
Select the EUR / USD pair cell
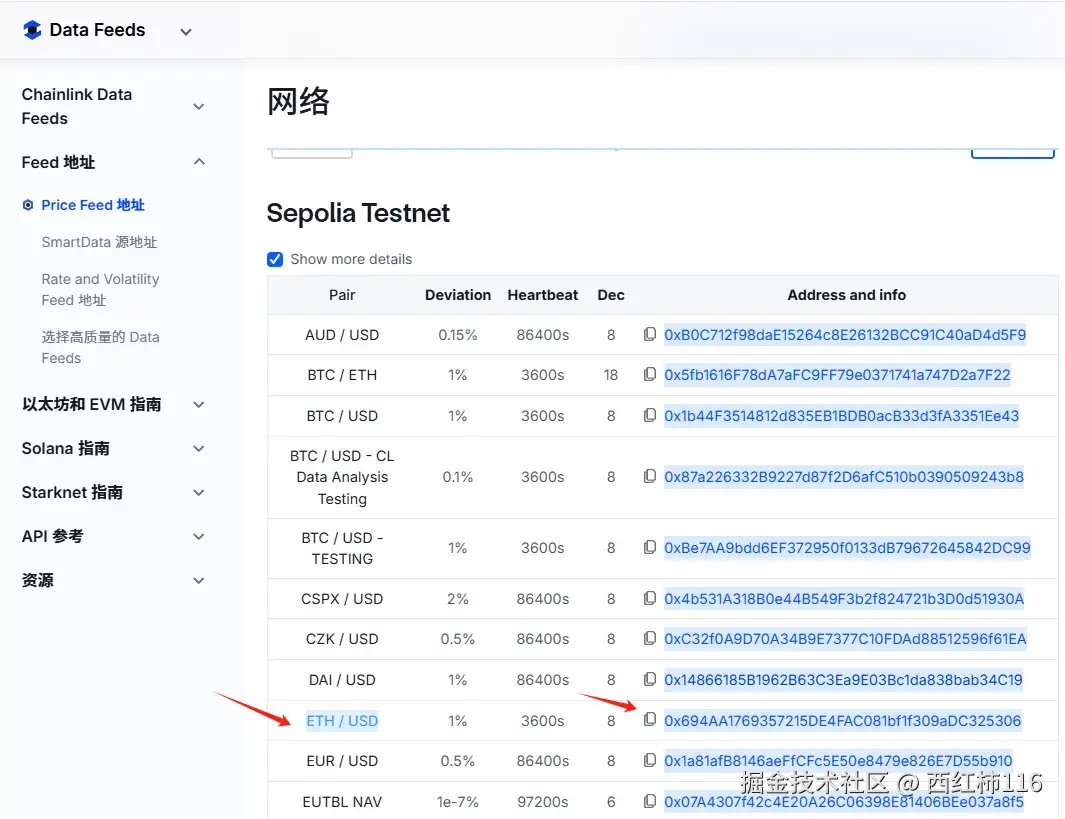point(342,761)
